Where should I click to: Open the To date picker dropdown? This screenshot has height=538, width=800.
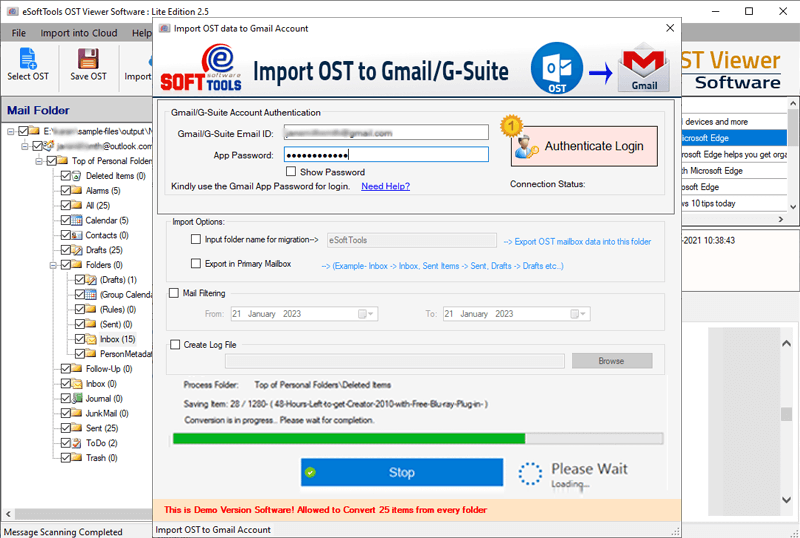[x=578, y=313]
